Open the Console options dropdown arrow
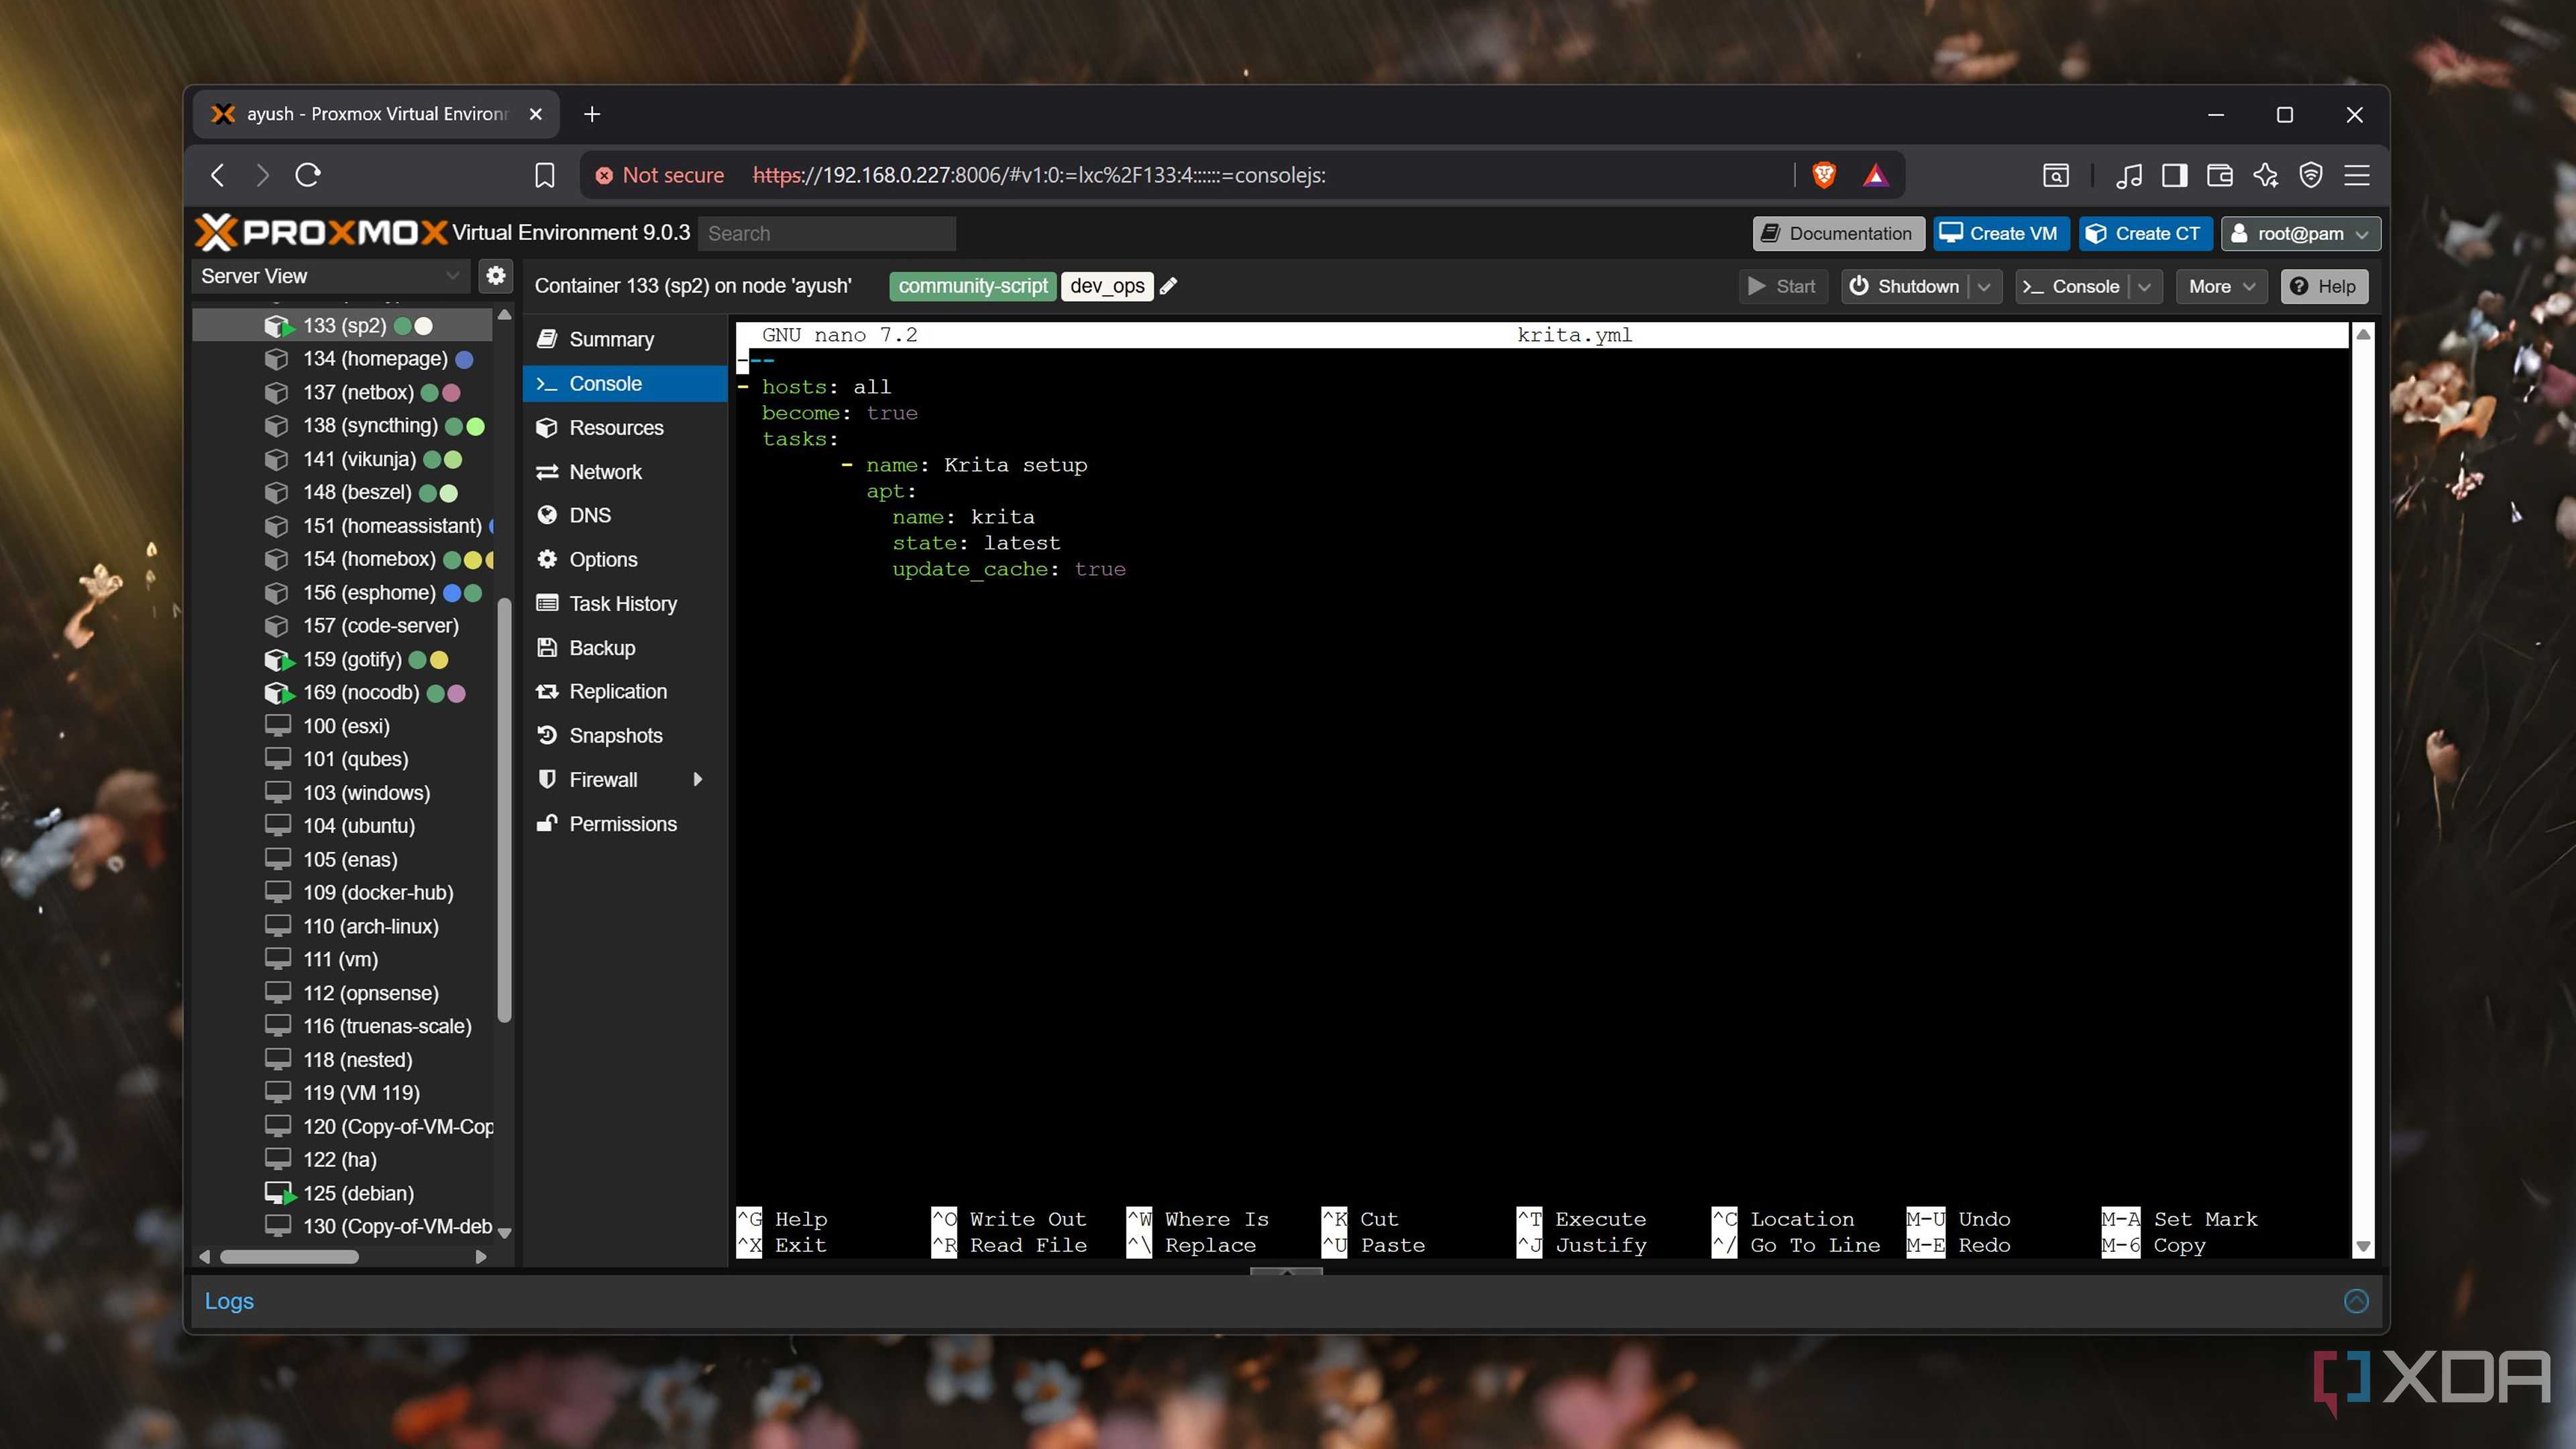Screen dimensions: 2576x1449 click(x=2144, y=286)
